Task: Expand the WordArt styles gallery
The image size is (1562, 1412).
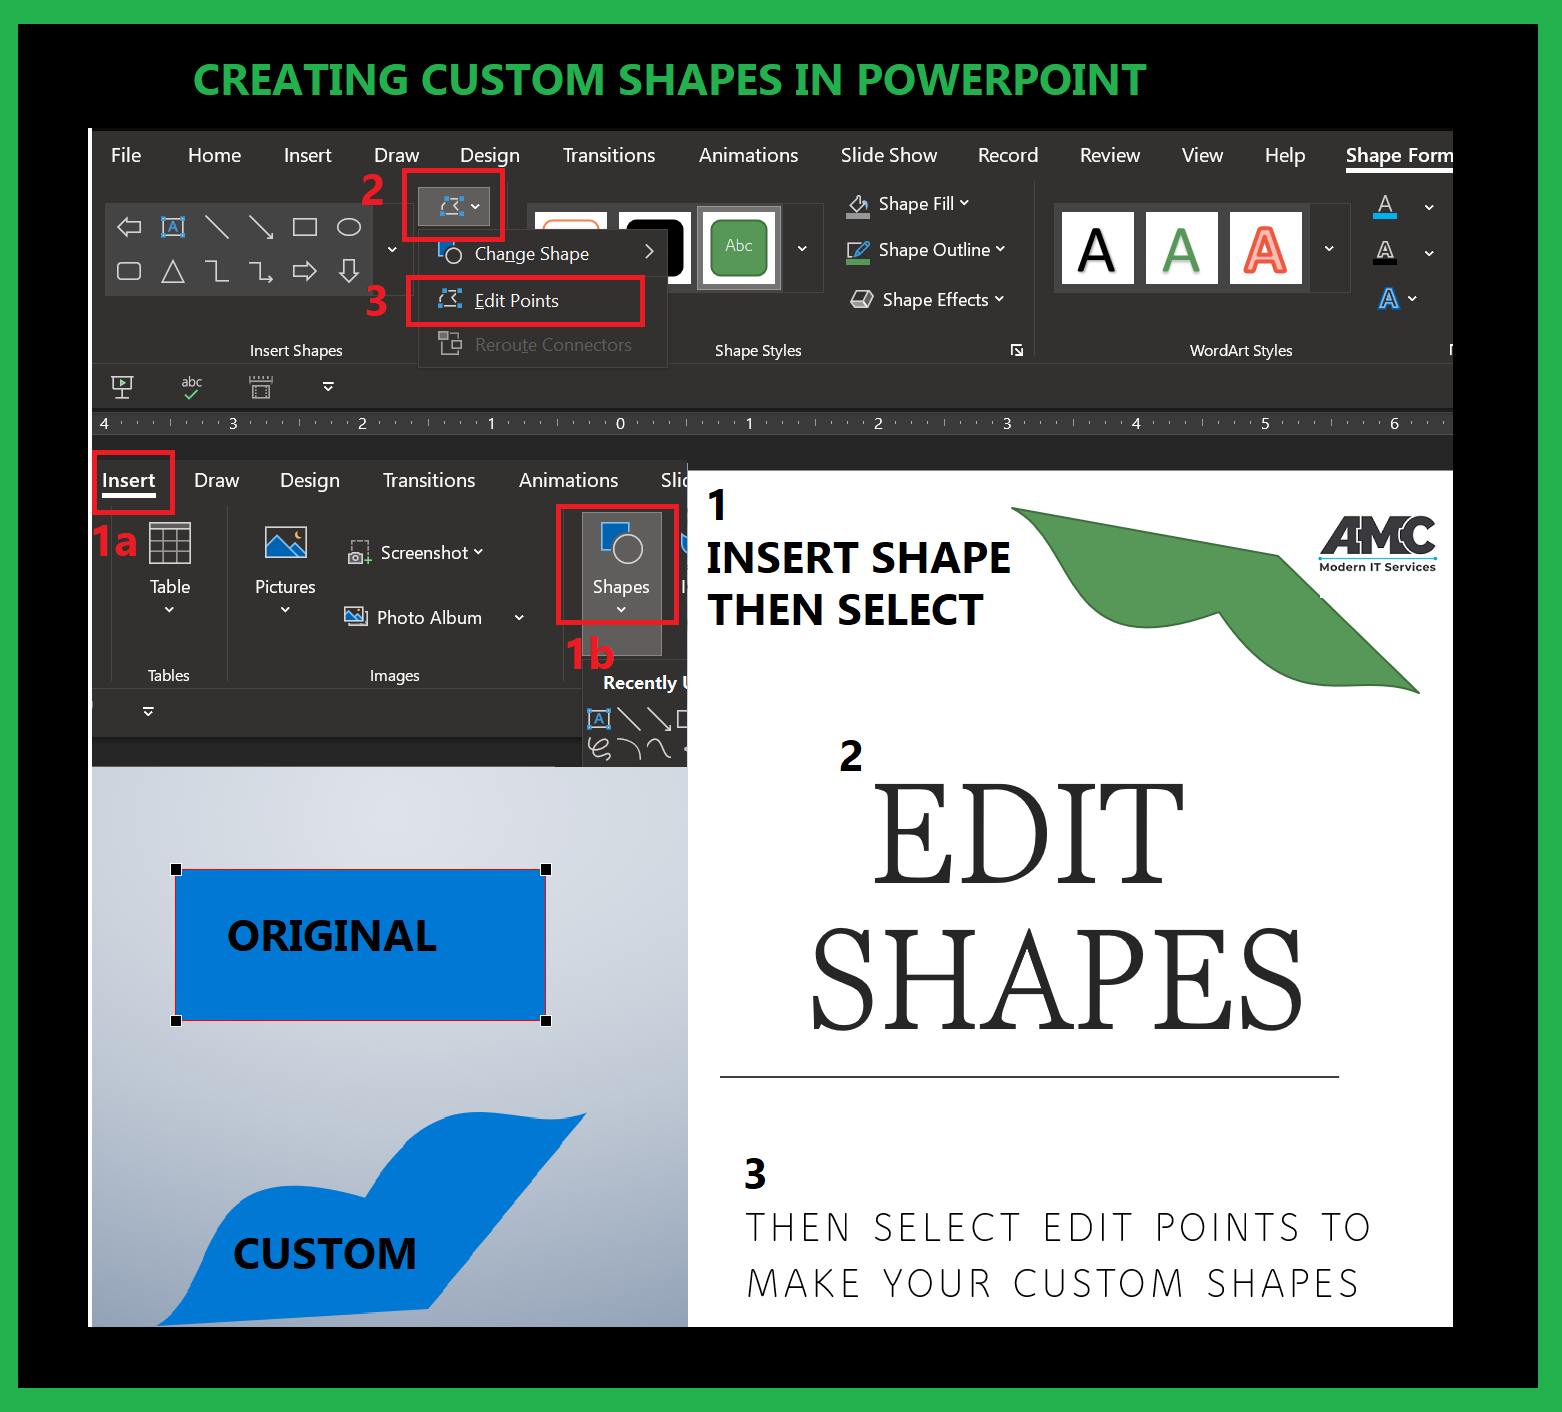Action: click(1329, 248)
